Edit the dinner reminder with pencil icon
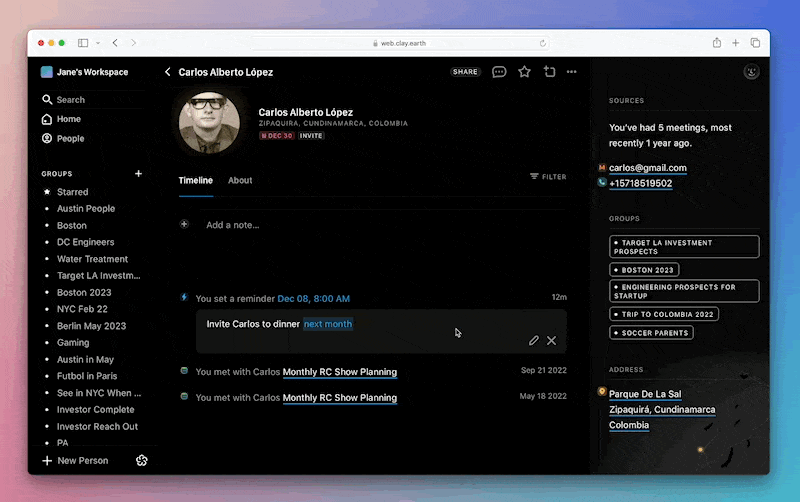 (534, 341)
